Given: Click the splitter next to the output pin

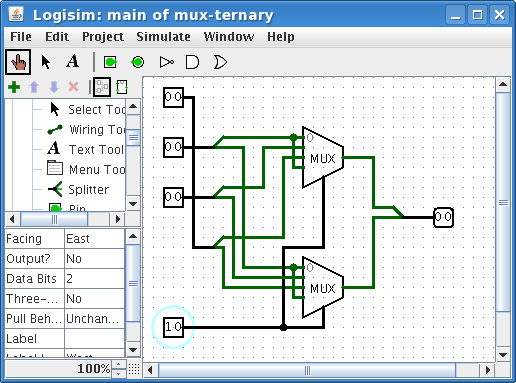Looking at the screenshot, I should [398, 212].
